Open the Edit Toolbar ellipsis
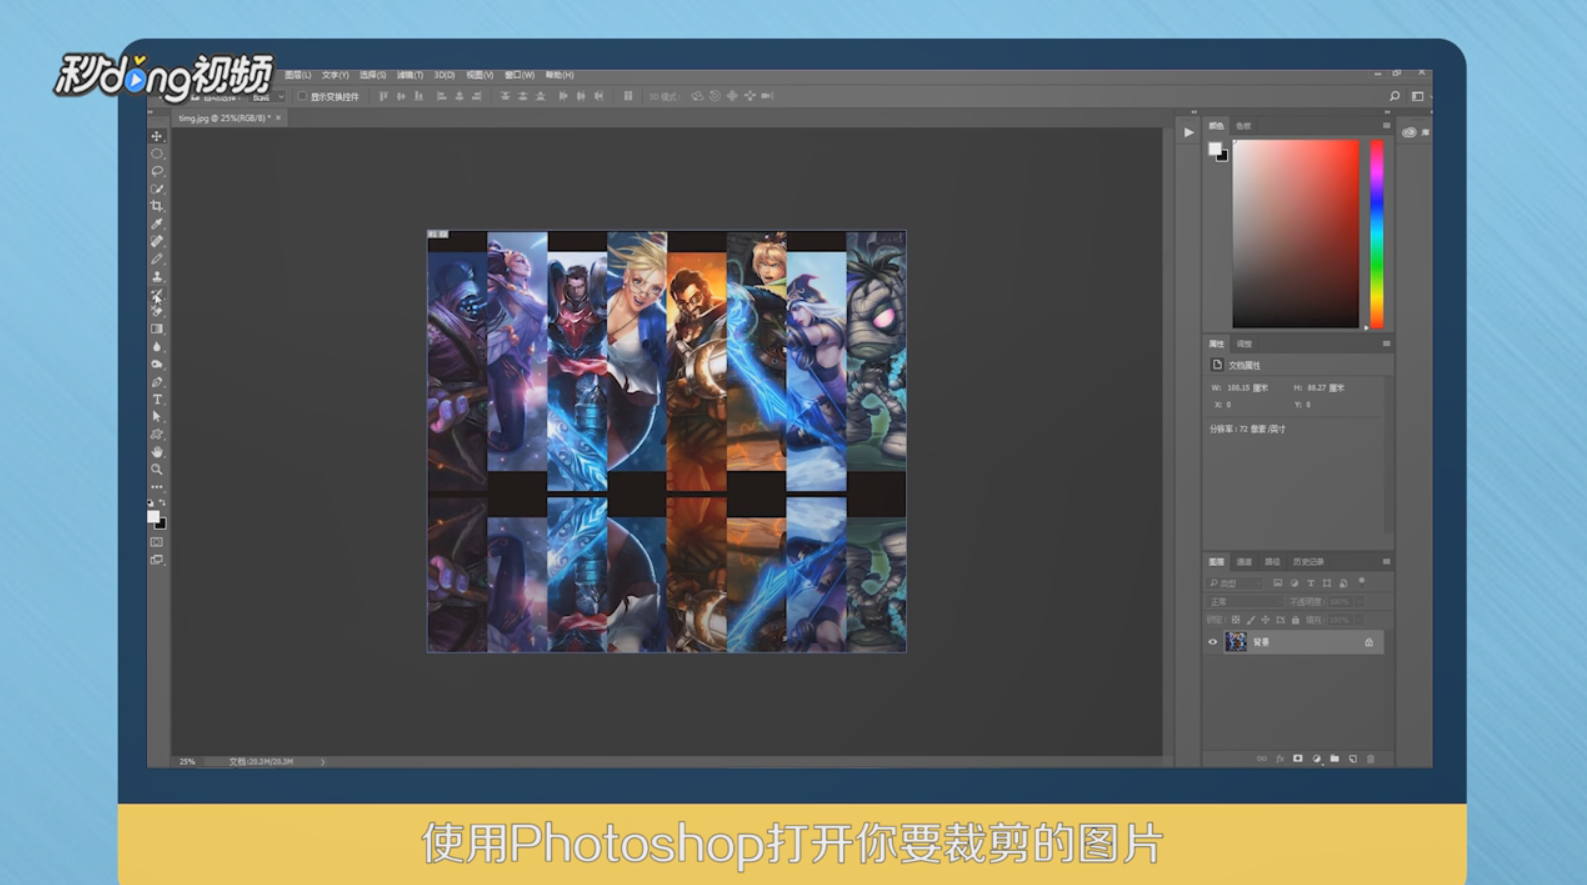The width and height of the screenshot is (1587, 885). tap(157, 487)
